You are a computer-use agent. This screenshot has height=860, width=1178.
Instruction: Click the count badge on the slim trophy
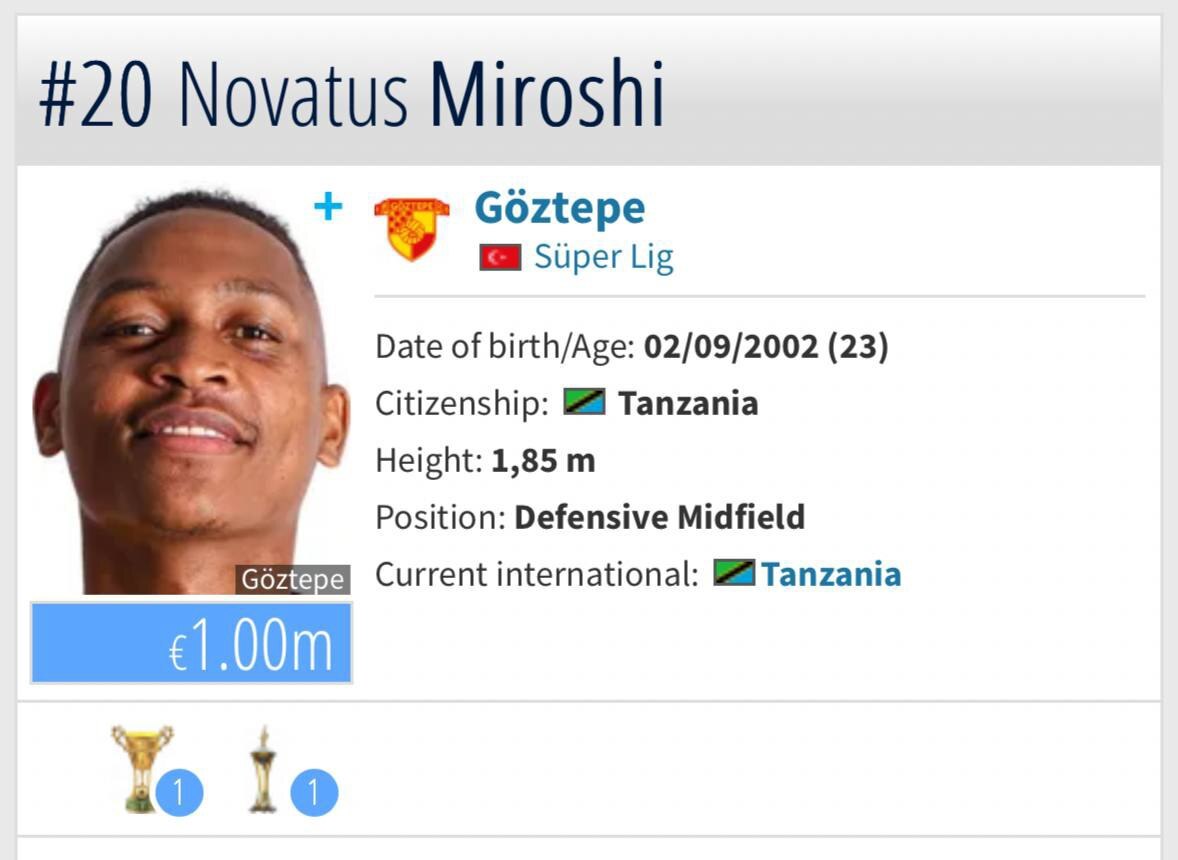click(x=313, y=794)
